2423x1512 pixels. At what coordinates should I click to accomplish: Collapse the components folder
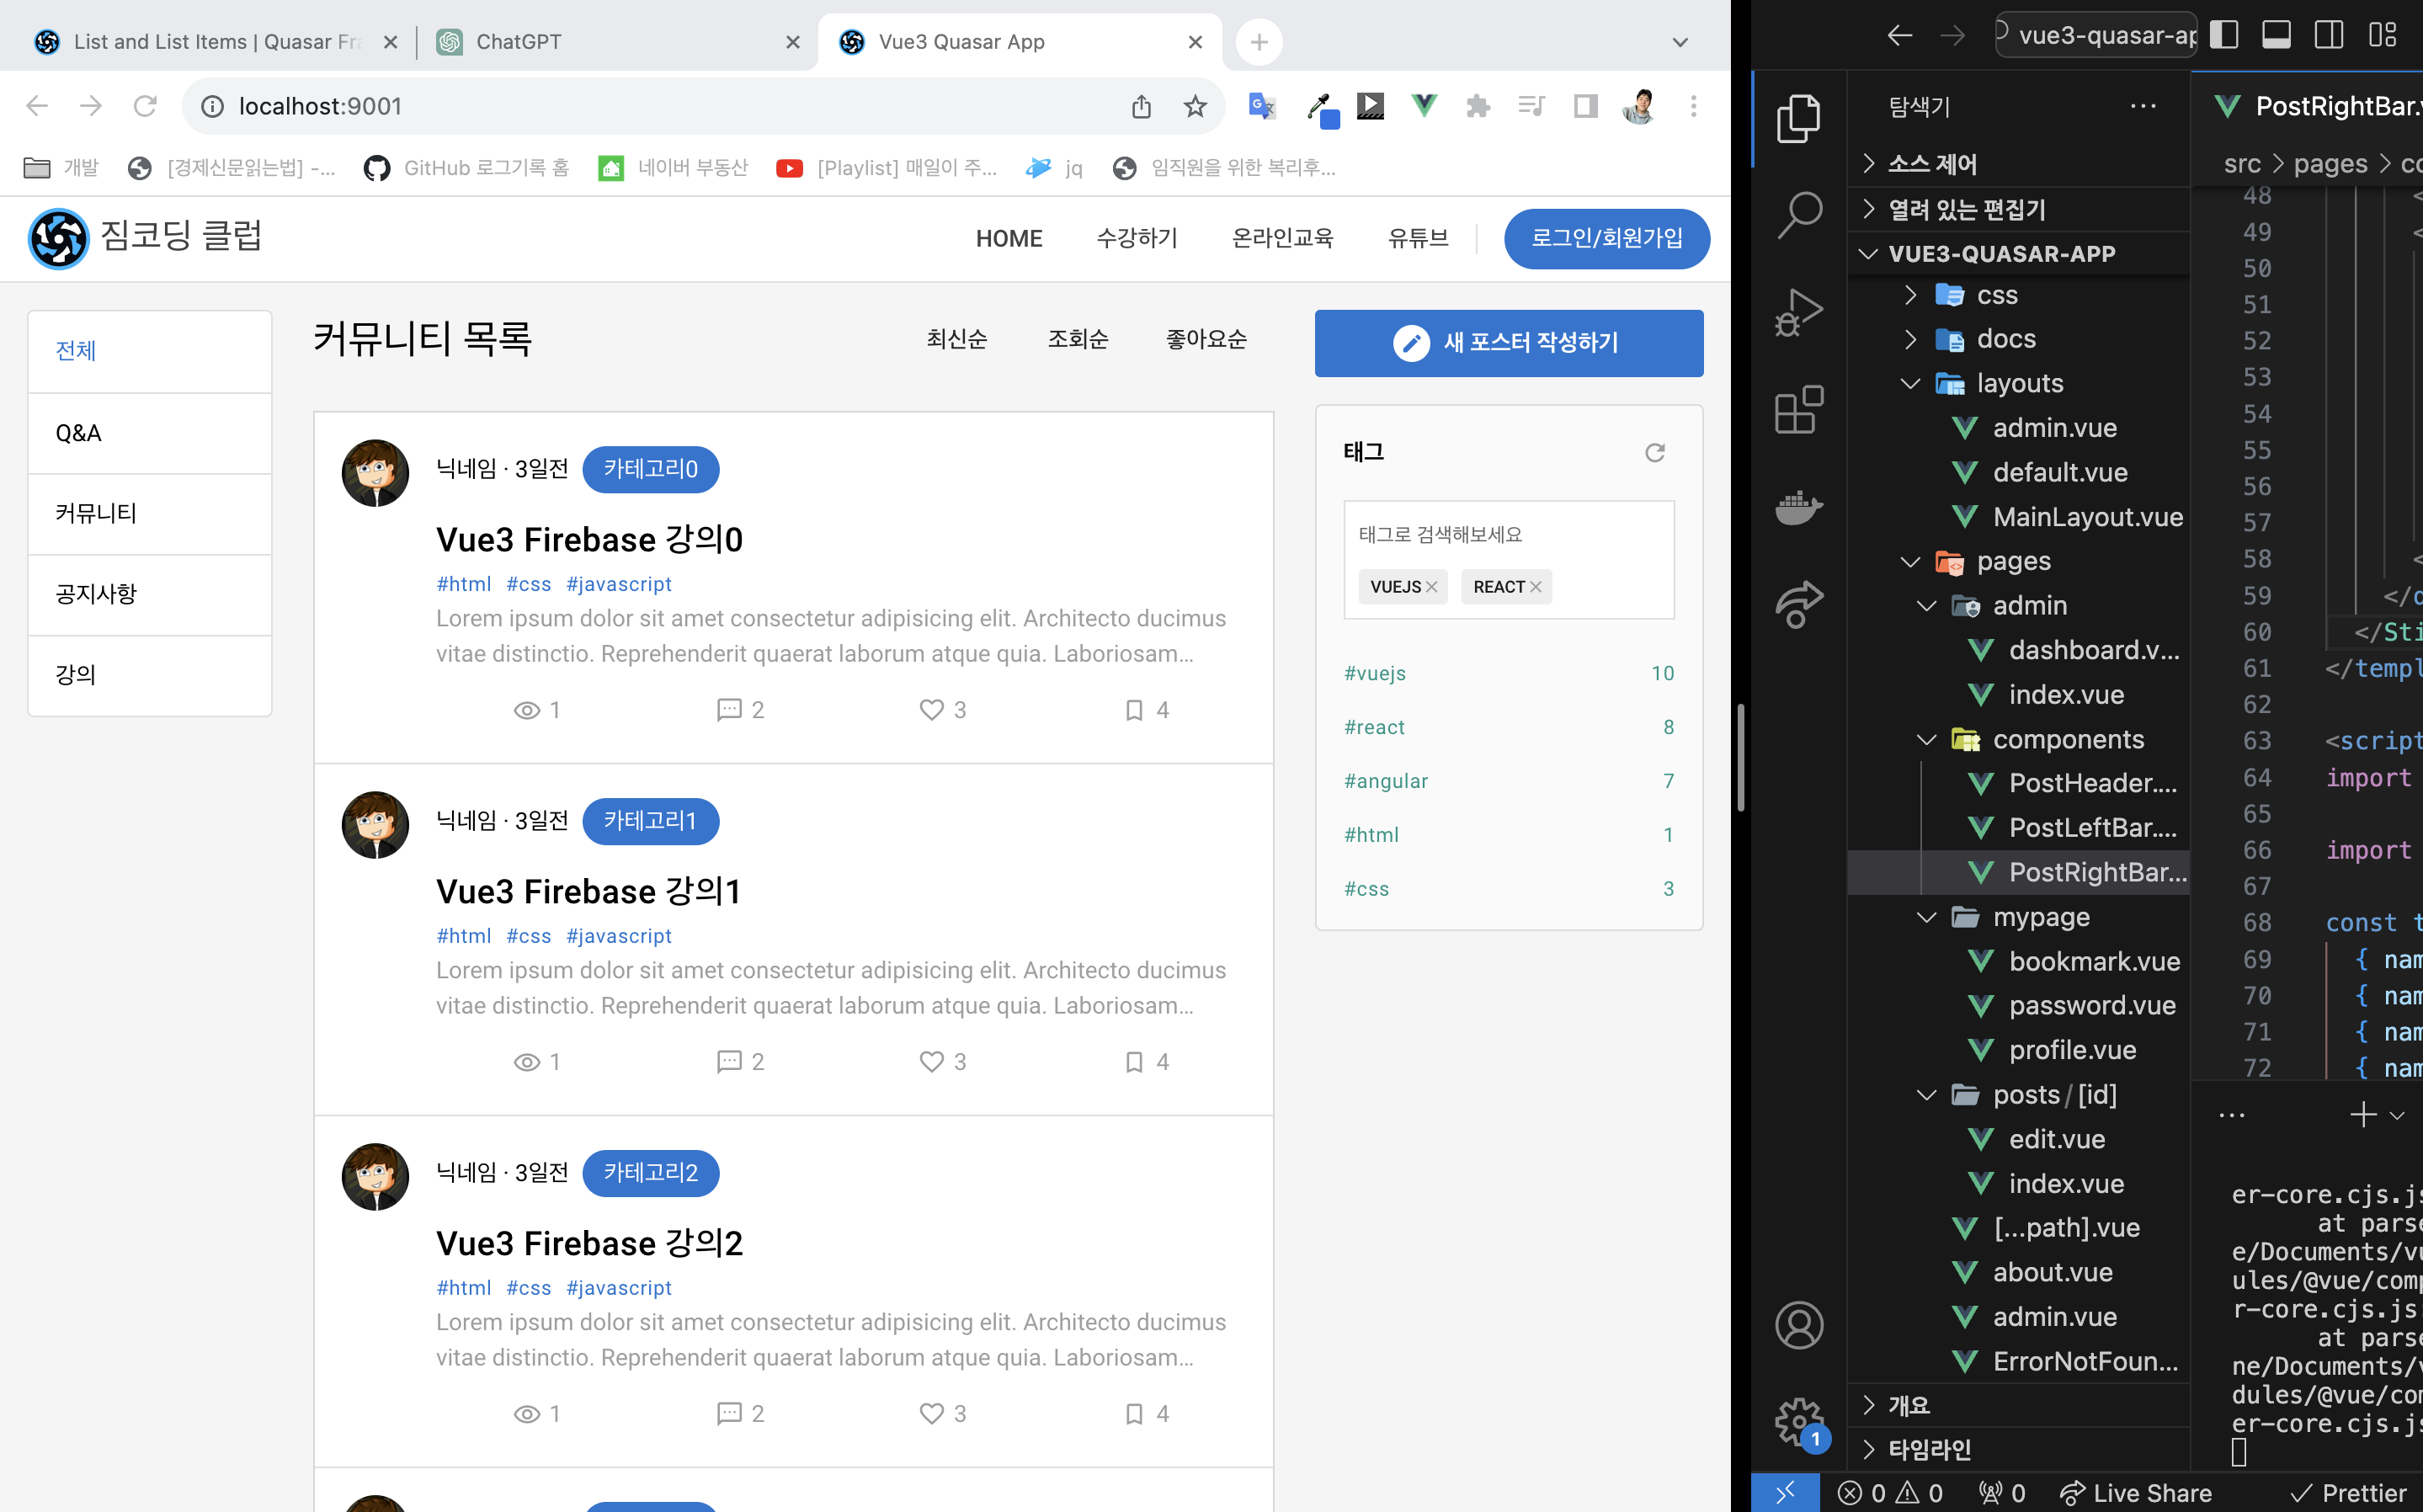2019,739
